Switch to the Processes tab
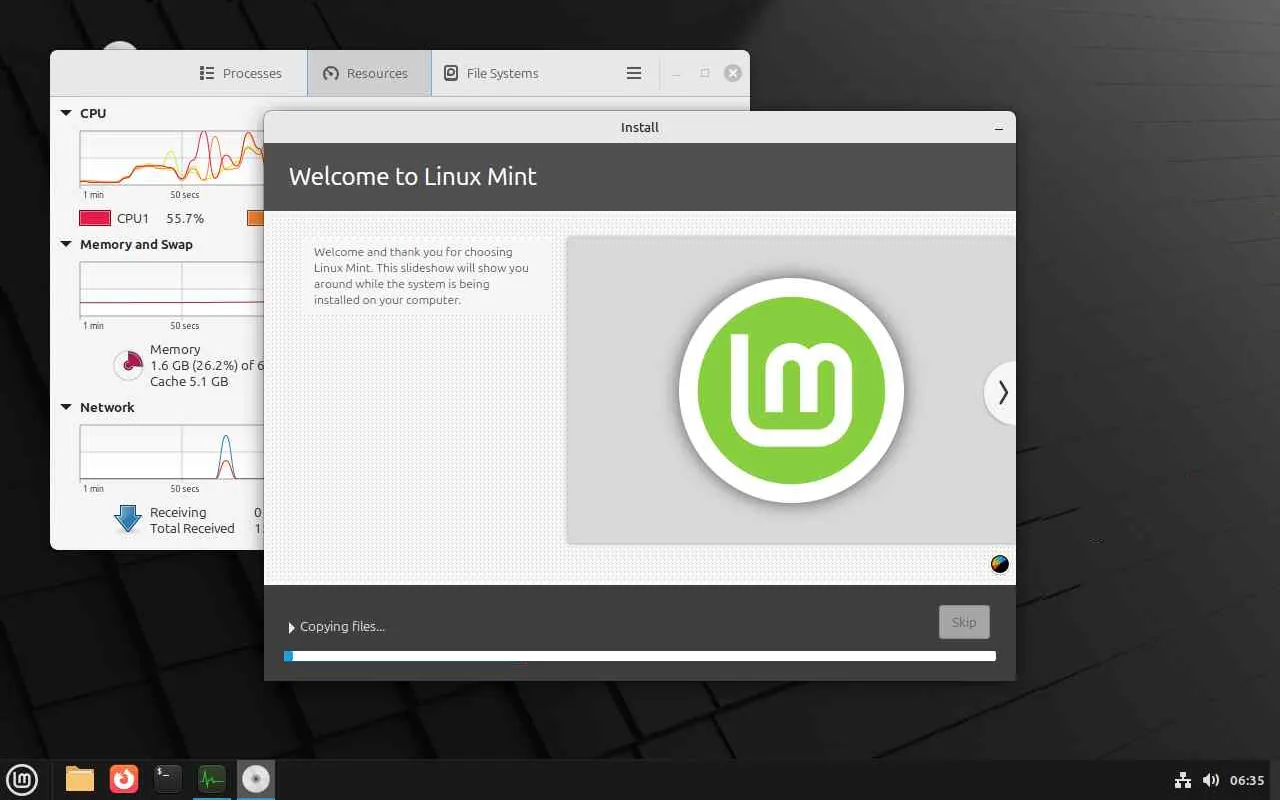The width and height of the screenshot is (1280, 800). click(x=240, y=73)
